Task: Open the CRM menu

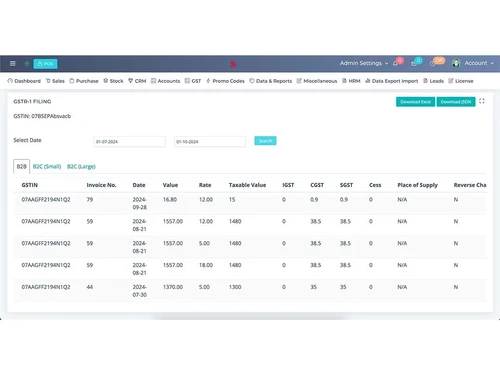Action: pos(137,81)
